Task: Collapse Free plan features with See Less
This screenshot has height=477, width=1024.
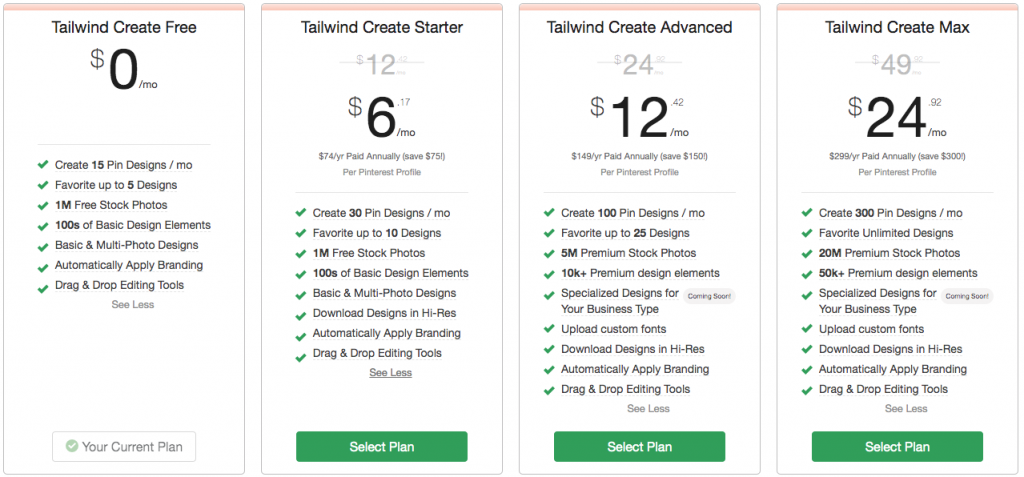Action: pos(133,304)
